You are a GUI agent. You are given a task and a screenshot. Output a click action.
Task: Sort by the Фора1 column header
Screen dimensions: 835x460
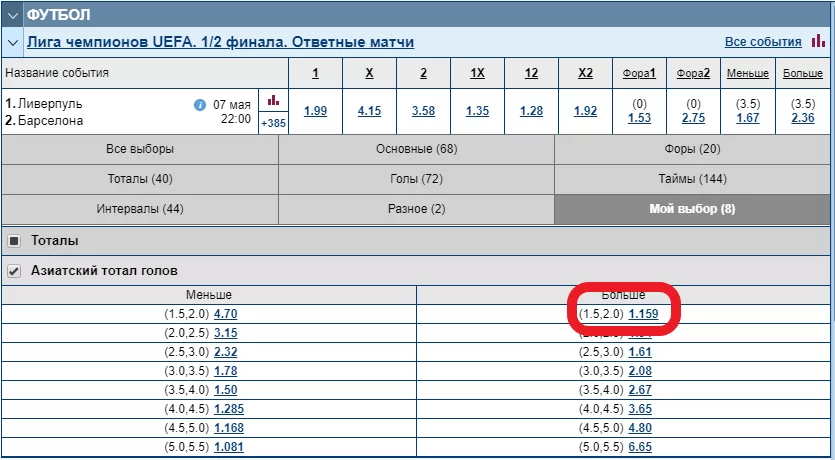click(639, 73)
